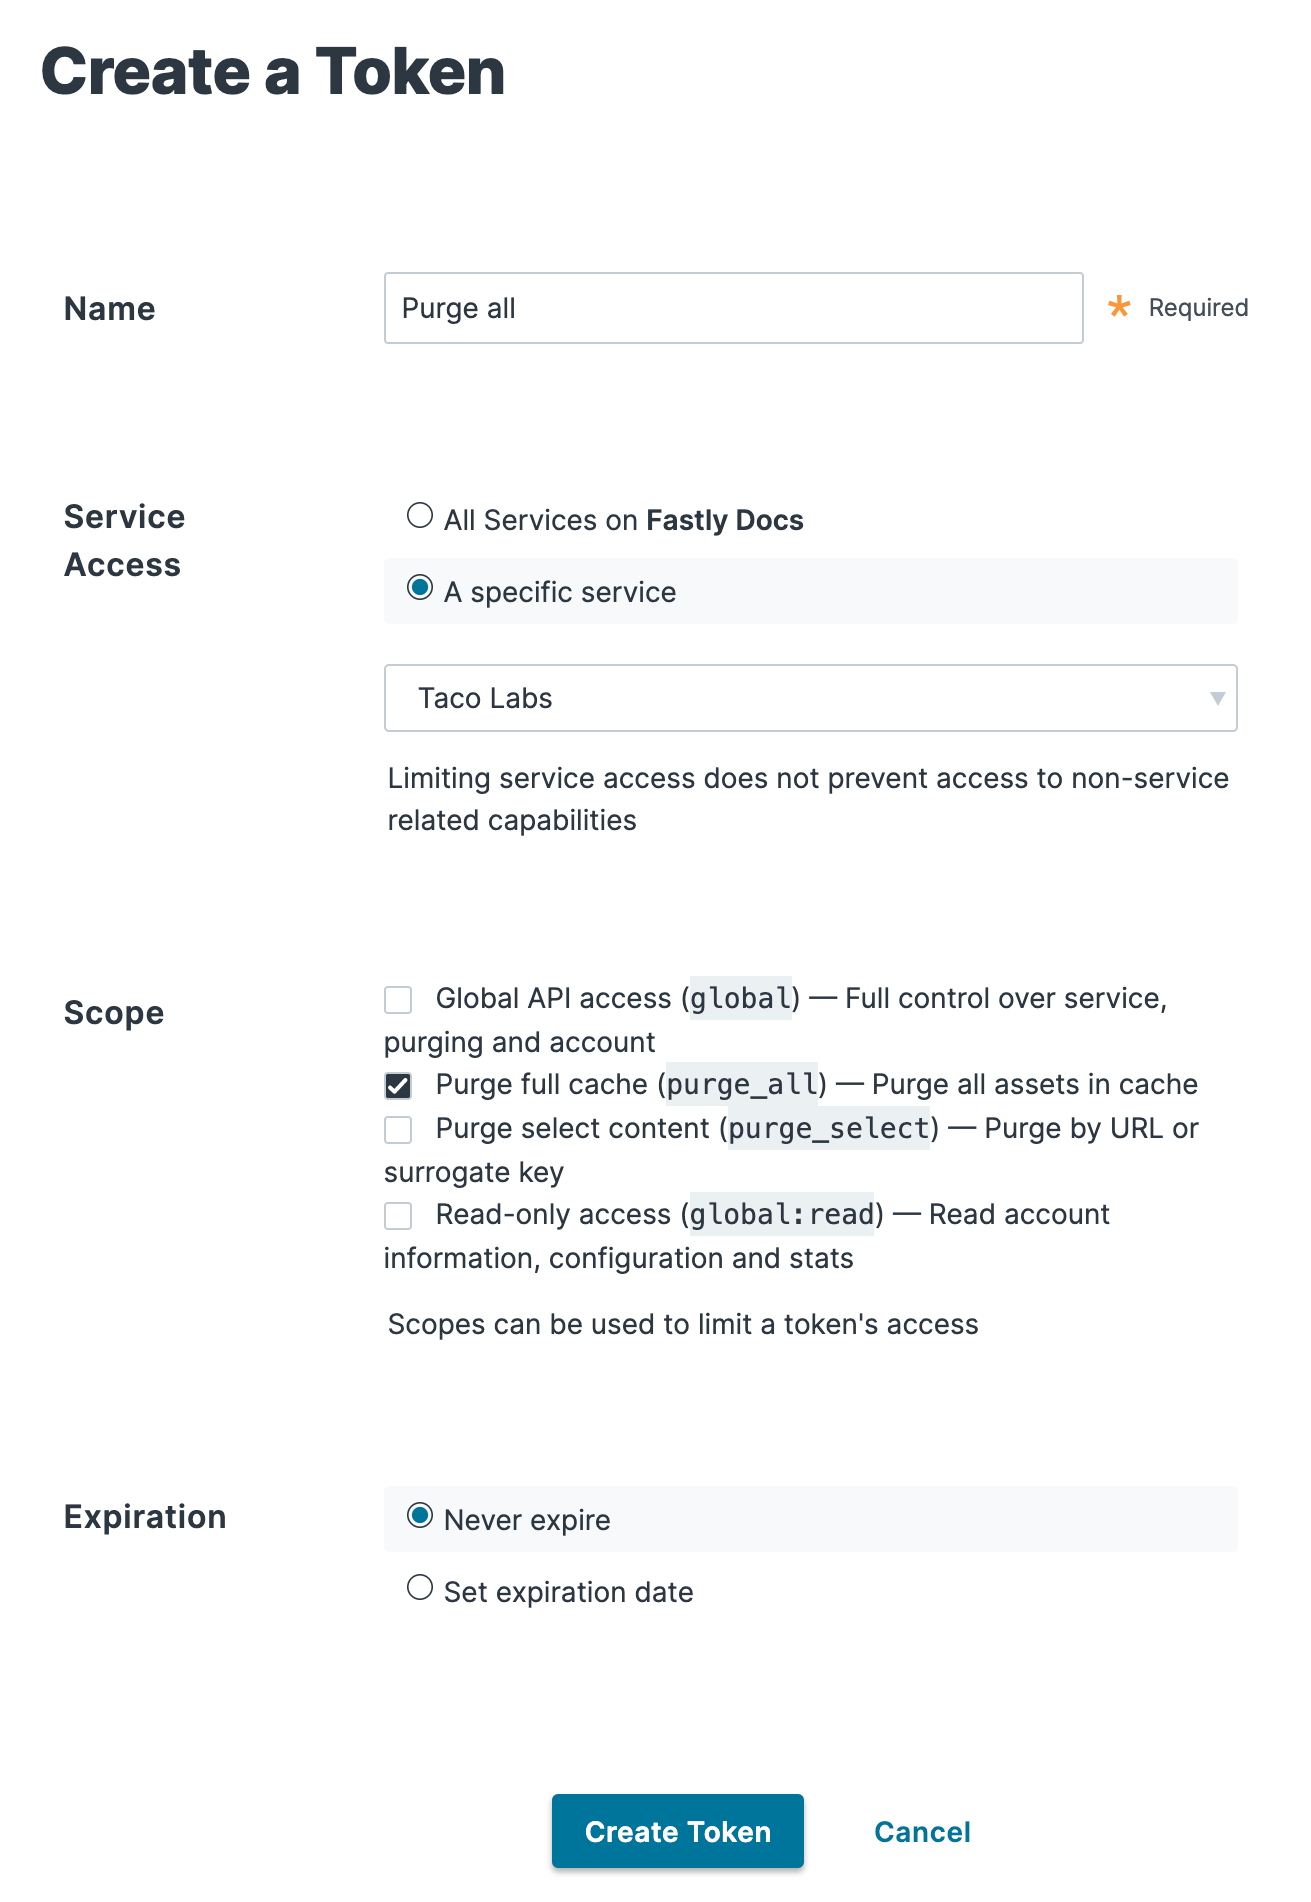Expand the Taco Labs dropdown chevron
Image resolution: width=1311 pixels, height=1902 pixels.
point(1218,698)
